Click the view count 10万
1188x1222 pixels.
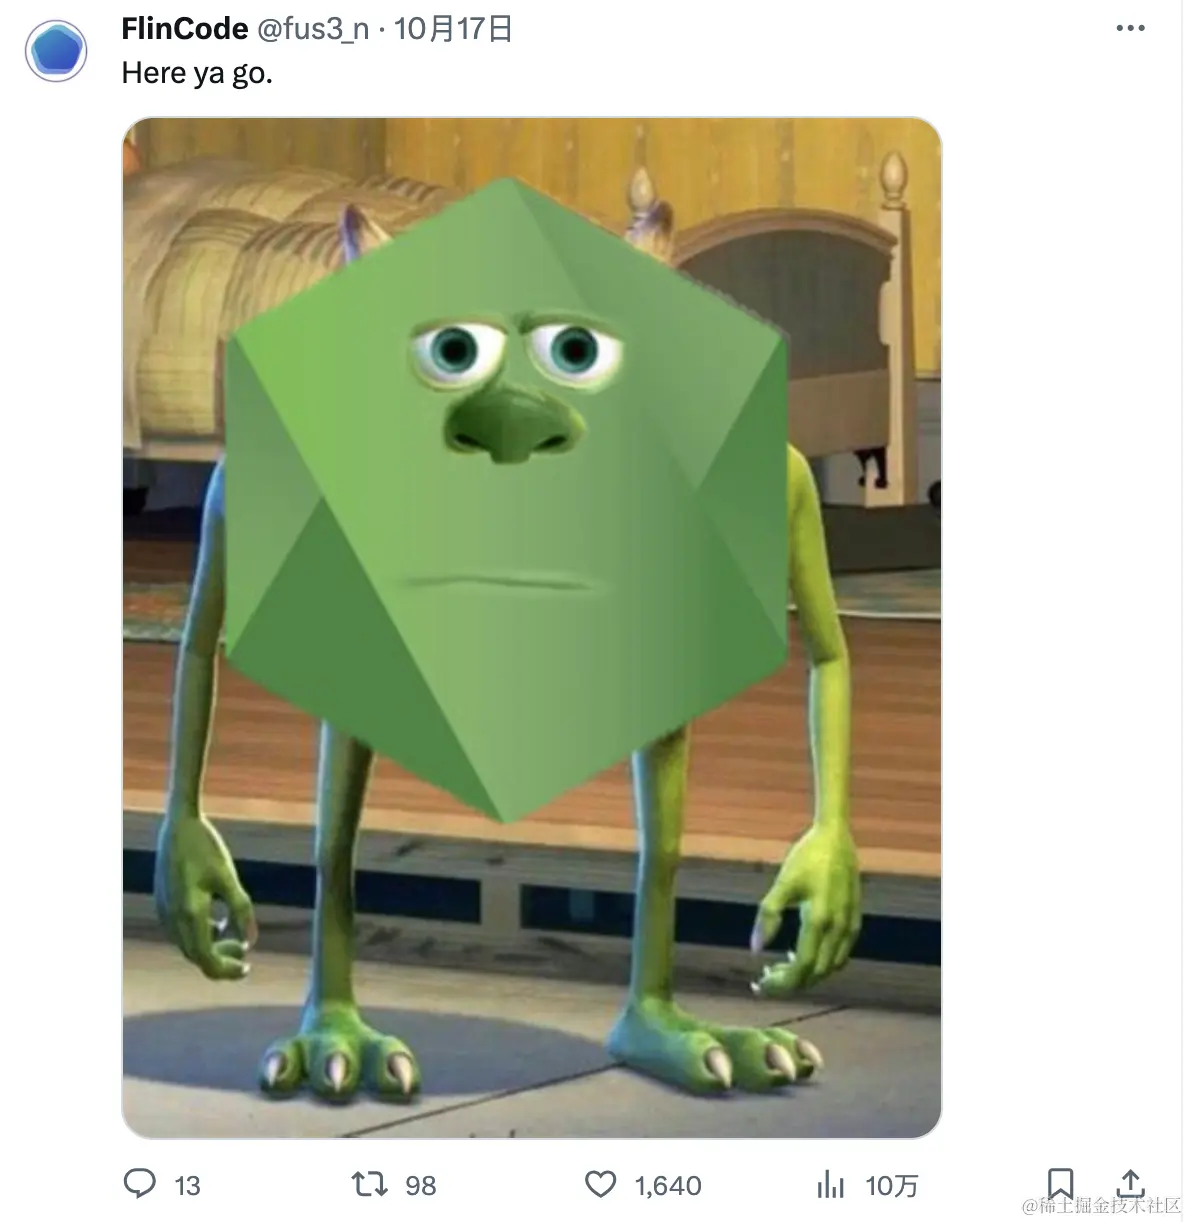pos(892,1186)
